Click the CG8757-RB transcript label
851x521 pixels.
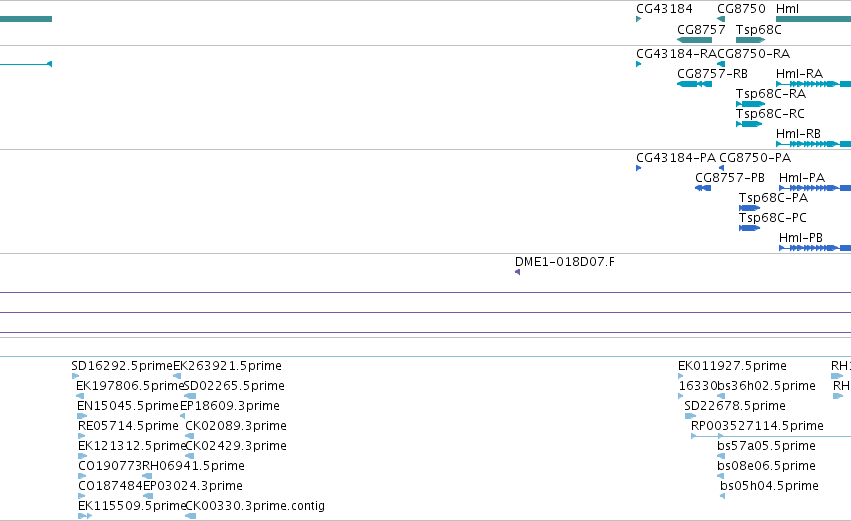tap(712, 74)
